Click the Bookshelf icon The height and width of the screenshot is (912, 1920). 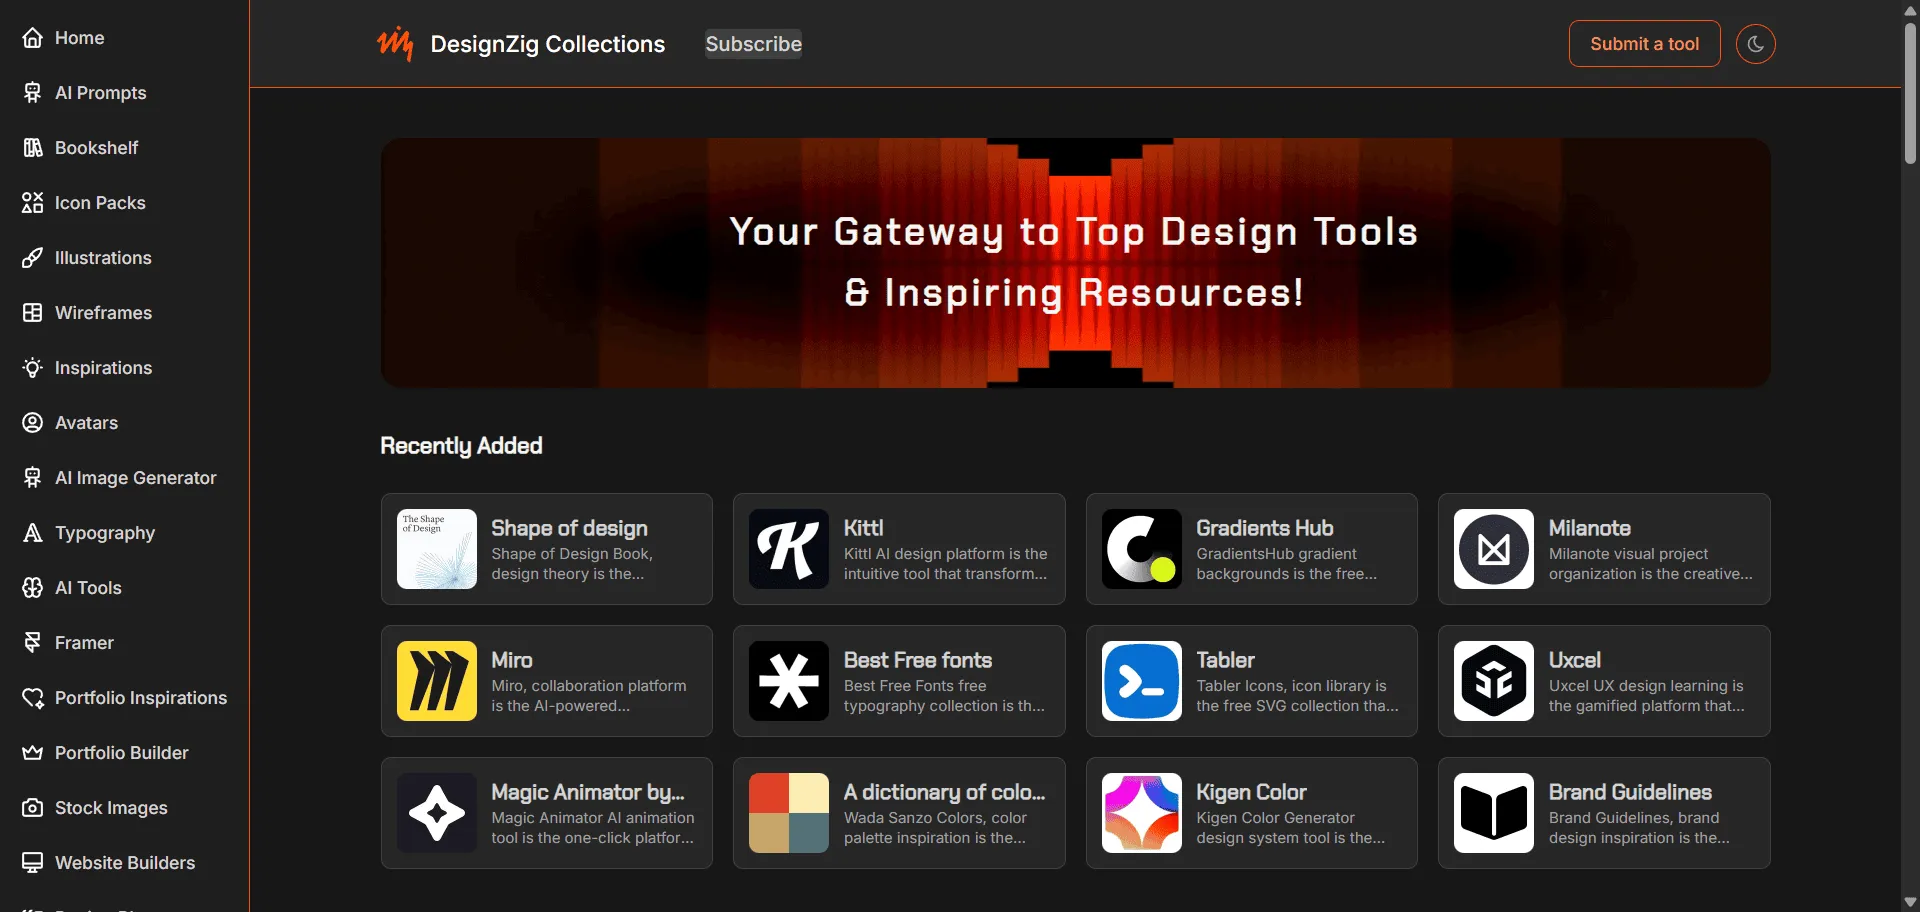33,147
